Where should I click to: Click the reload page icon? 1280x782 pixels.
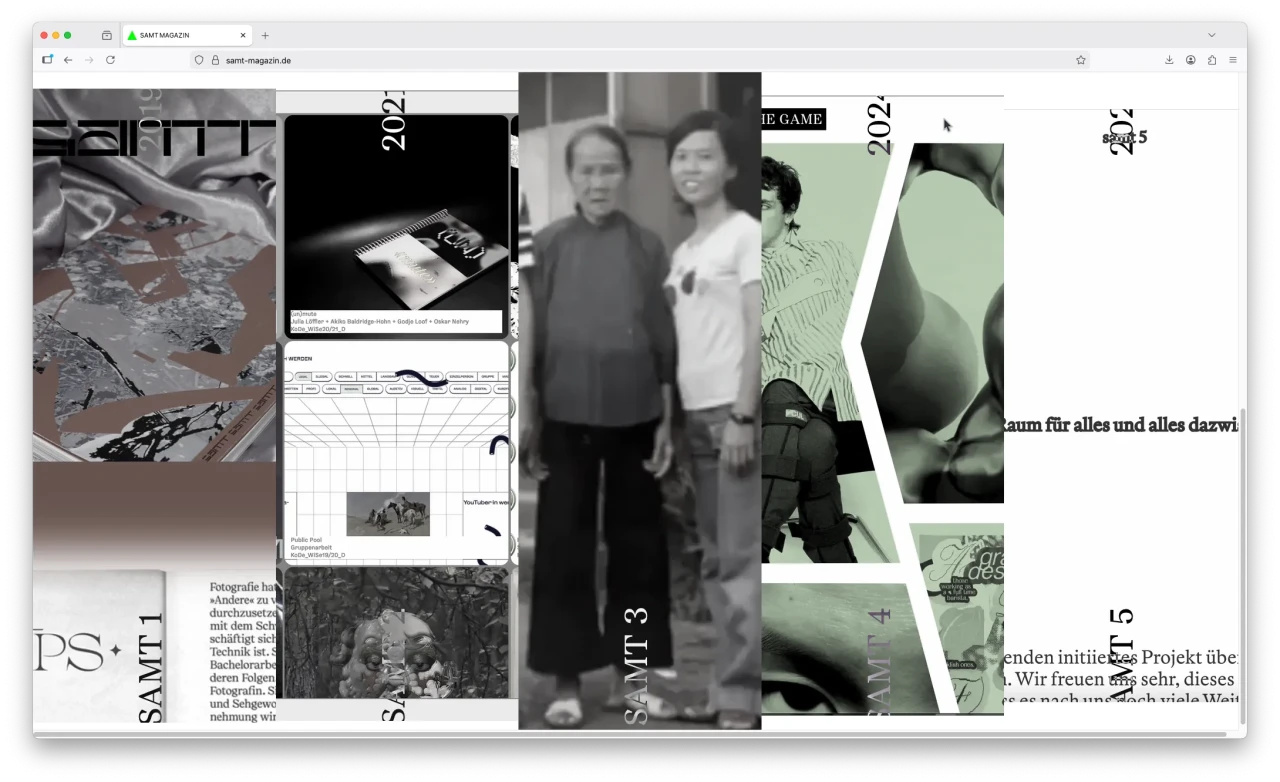(x=110, y=60)
